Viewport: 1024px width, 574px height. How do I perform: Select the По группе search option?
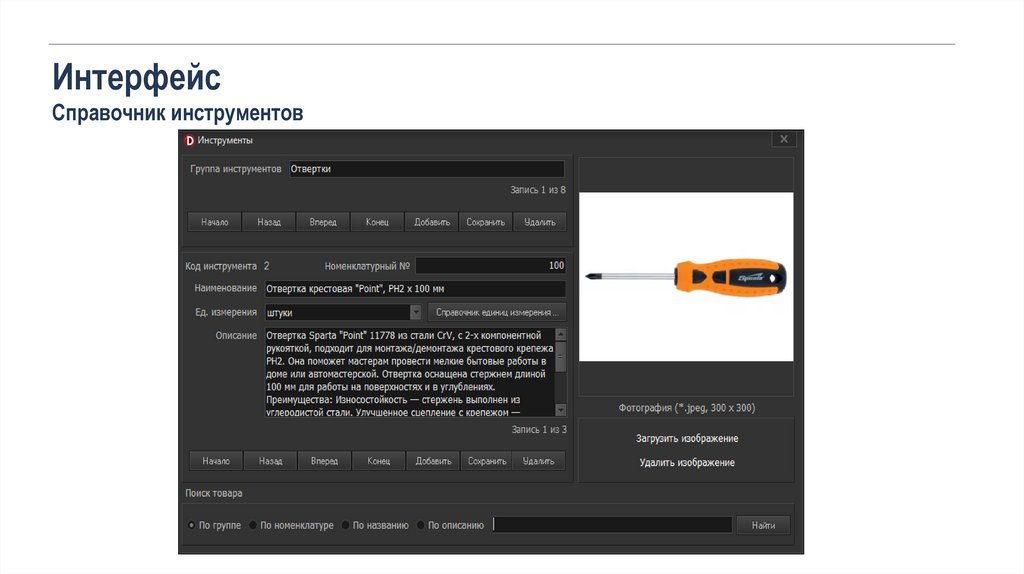[192, 525]
